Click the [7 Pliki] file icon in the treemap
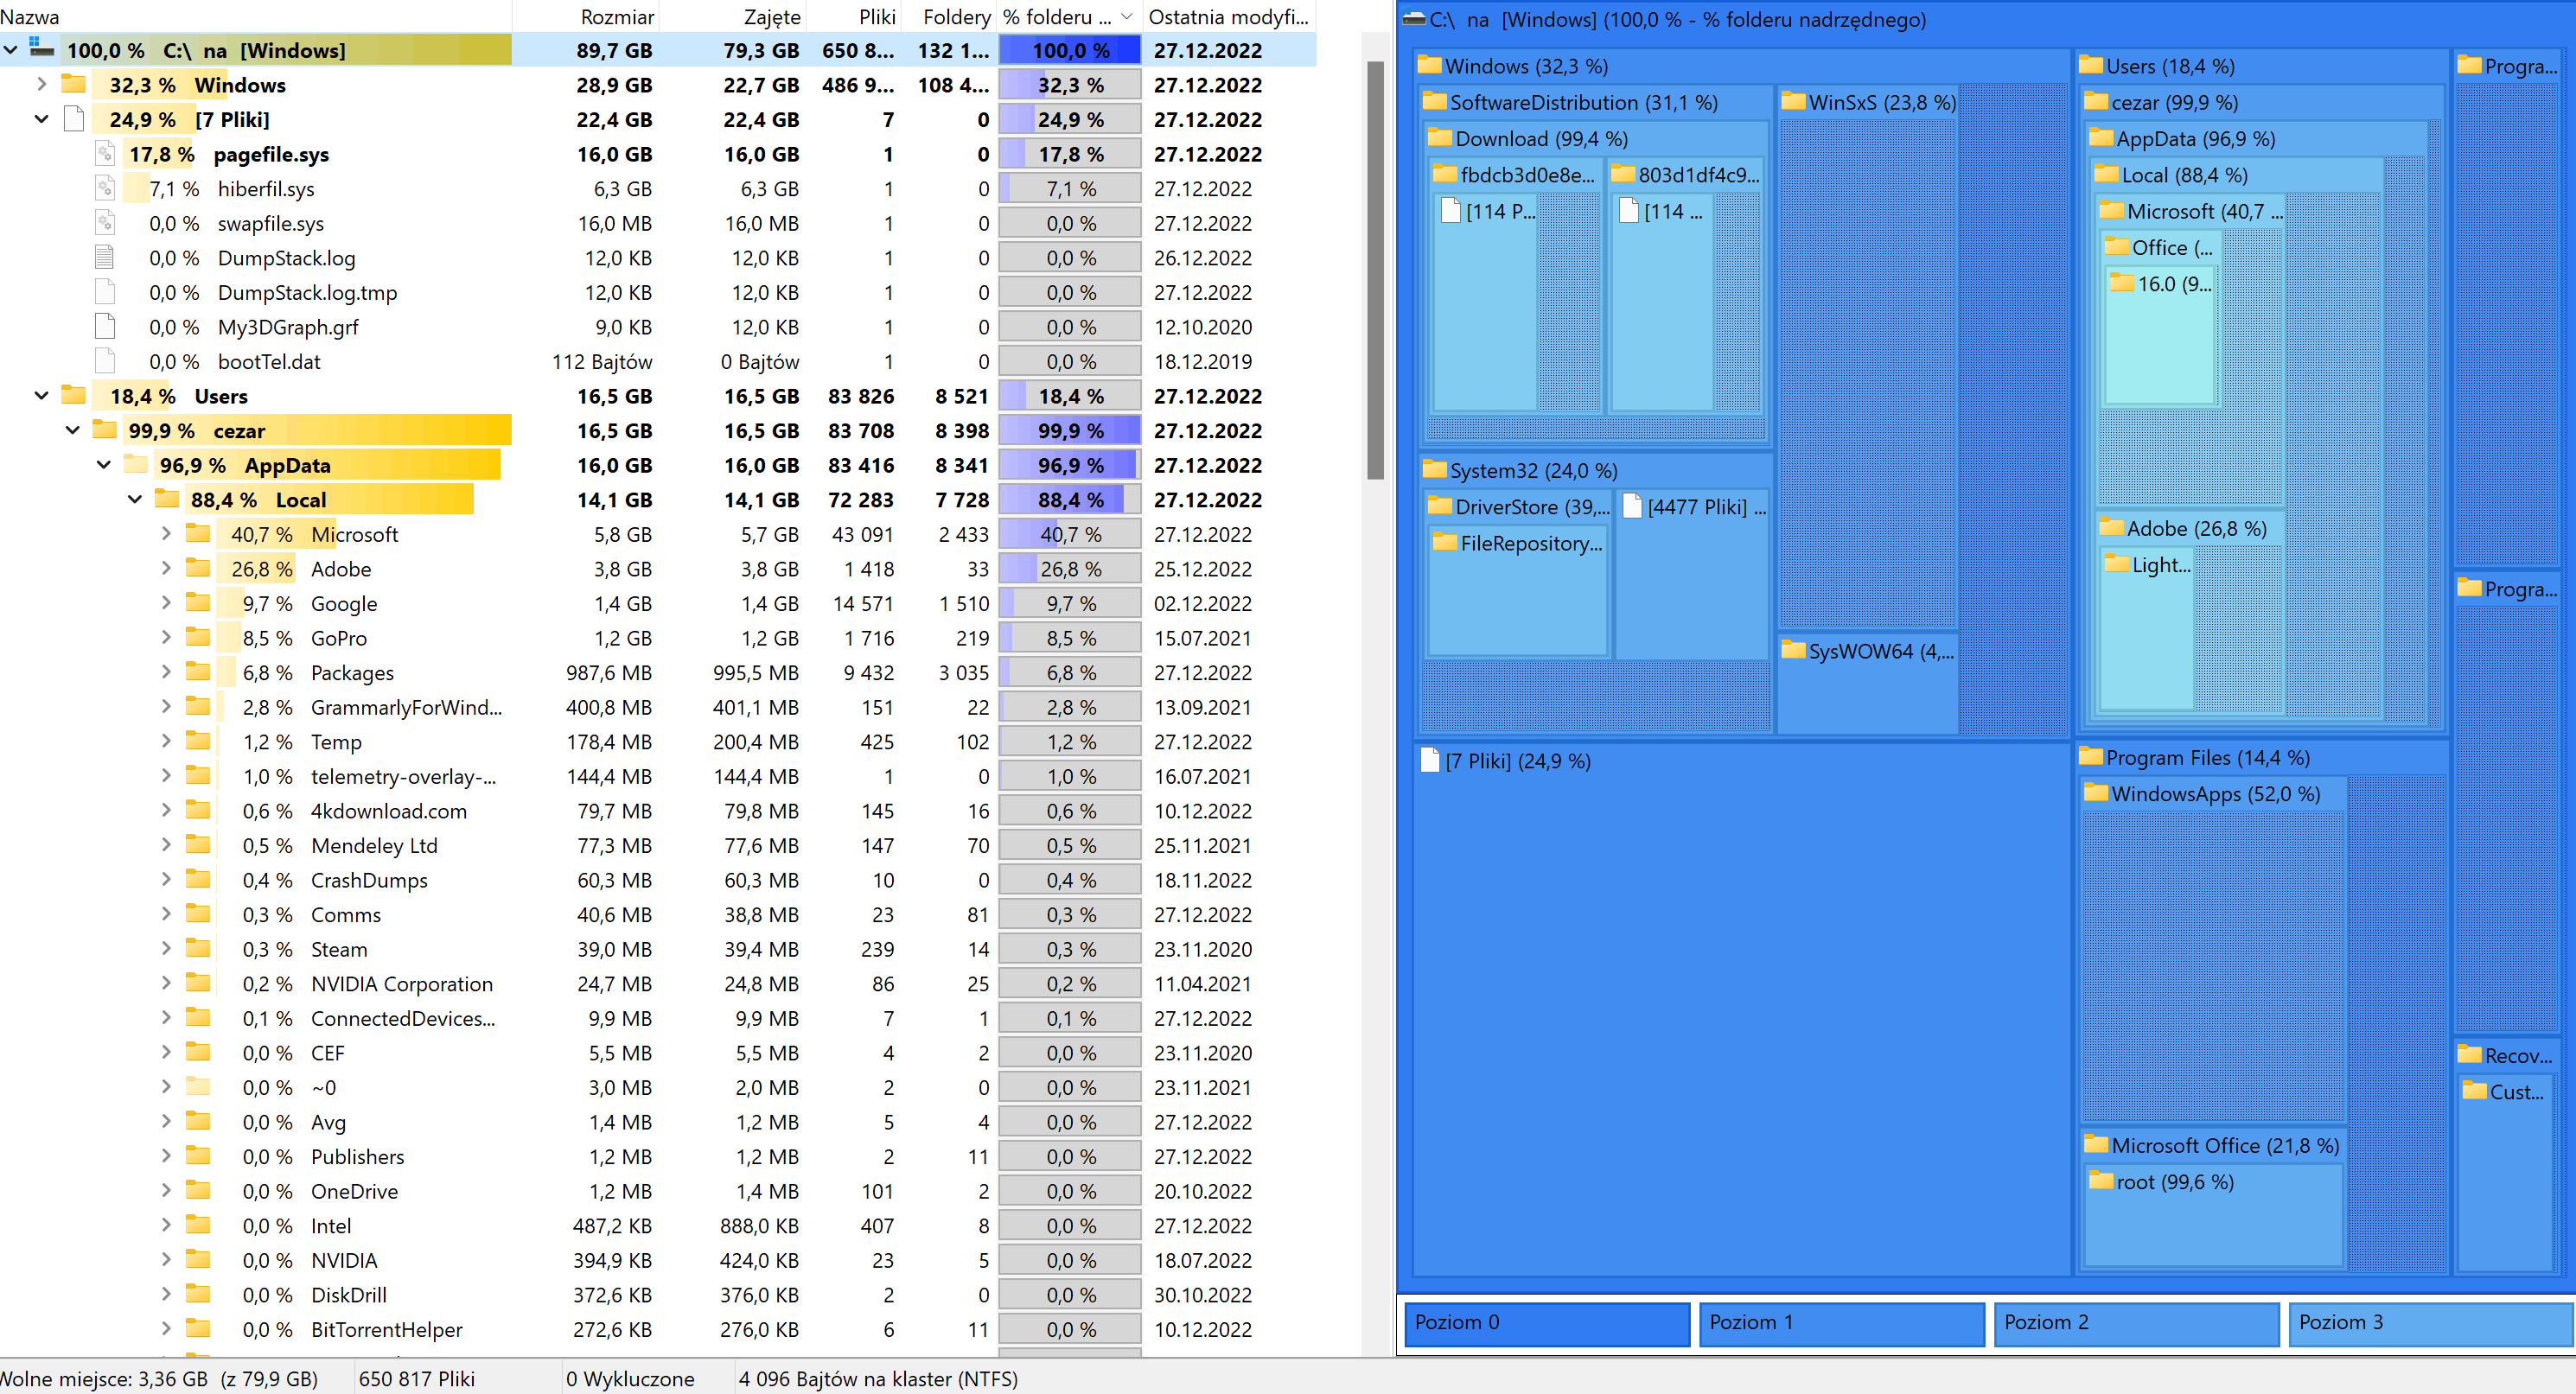The image size is (2576, 1394). [1430, 760]
